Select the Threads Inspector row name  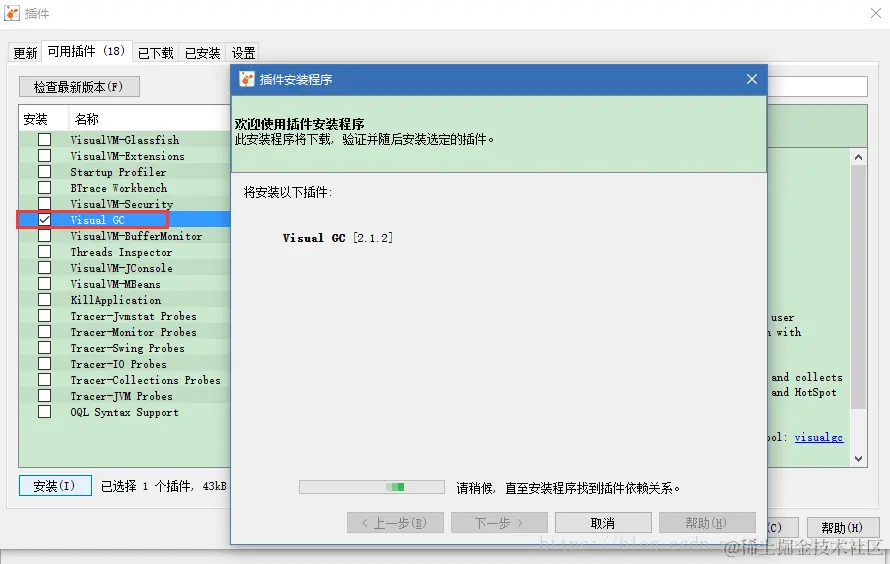point(121,252)
